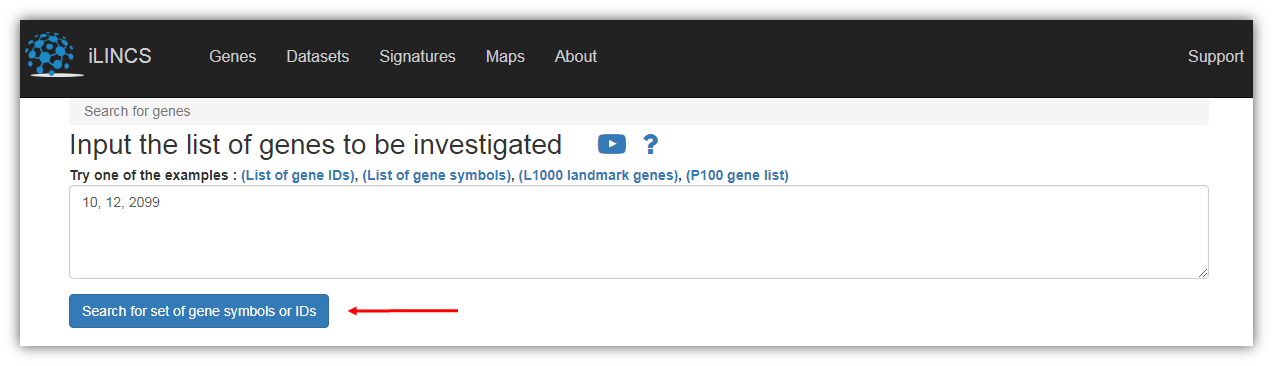Load the List of gene symbols example
This screenshot has height=366, width=1273.
pyautogui.click(x=436, y=175)
